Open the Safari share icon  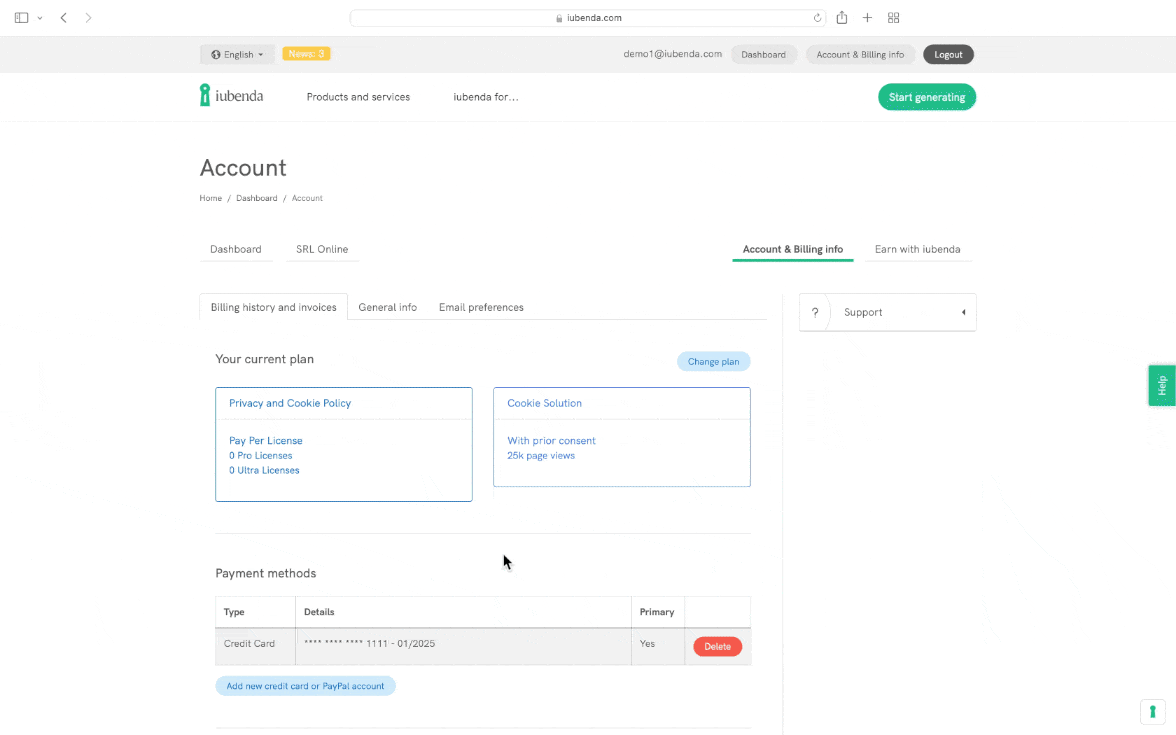(x=842, y=18)
